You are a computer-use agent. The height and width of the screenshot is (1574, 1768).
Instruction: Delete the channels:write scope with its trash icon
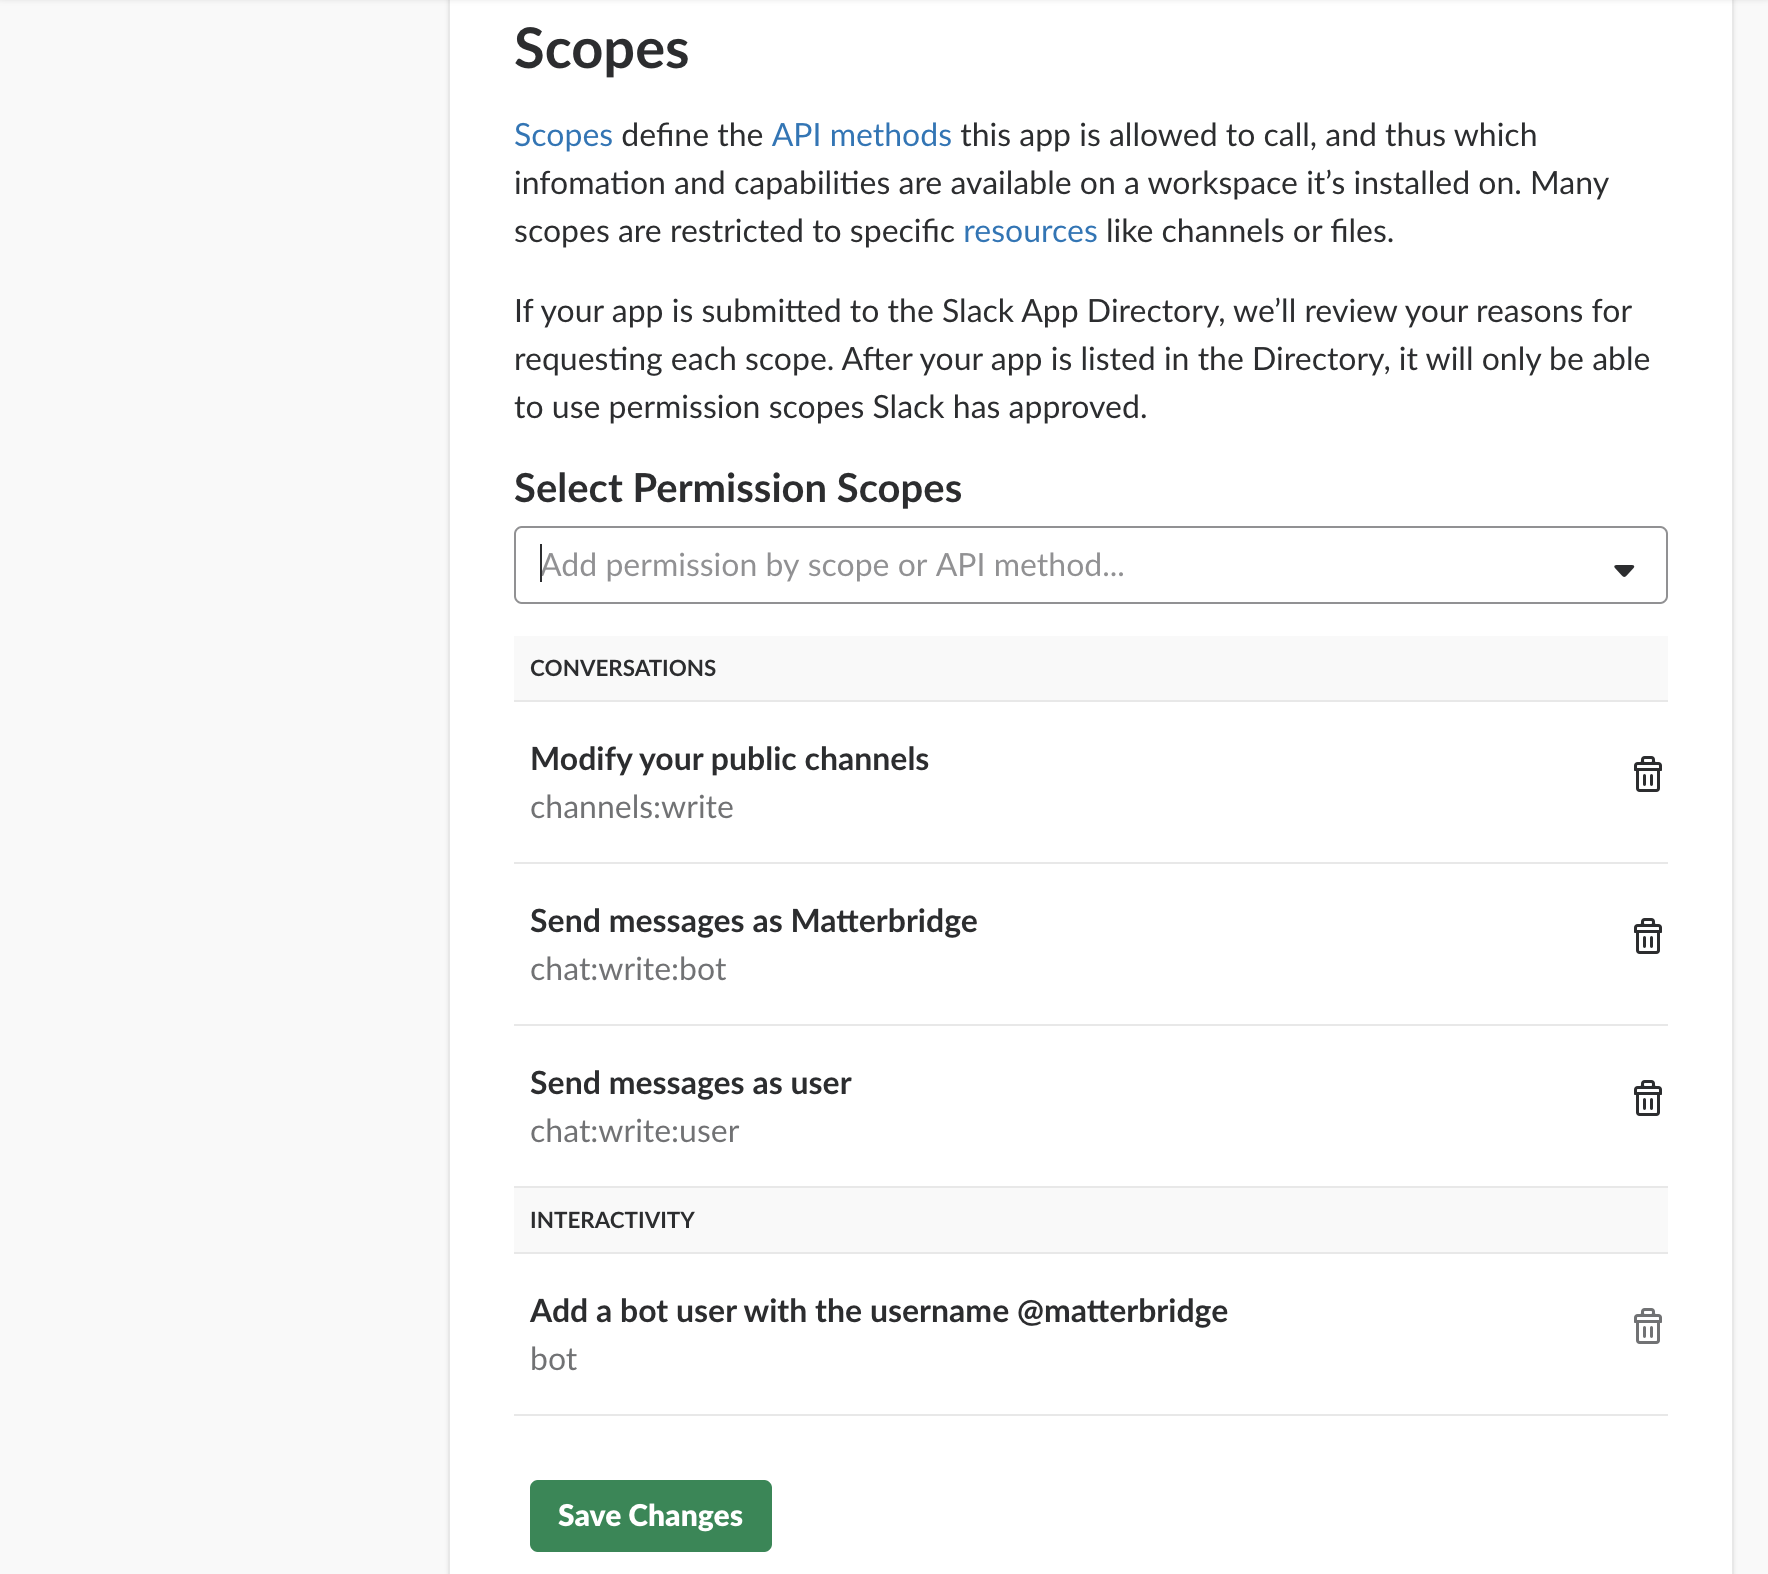tap(1647, 775)
